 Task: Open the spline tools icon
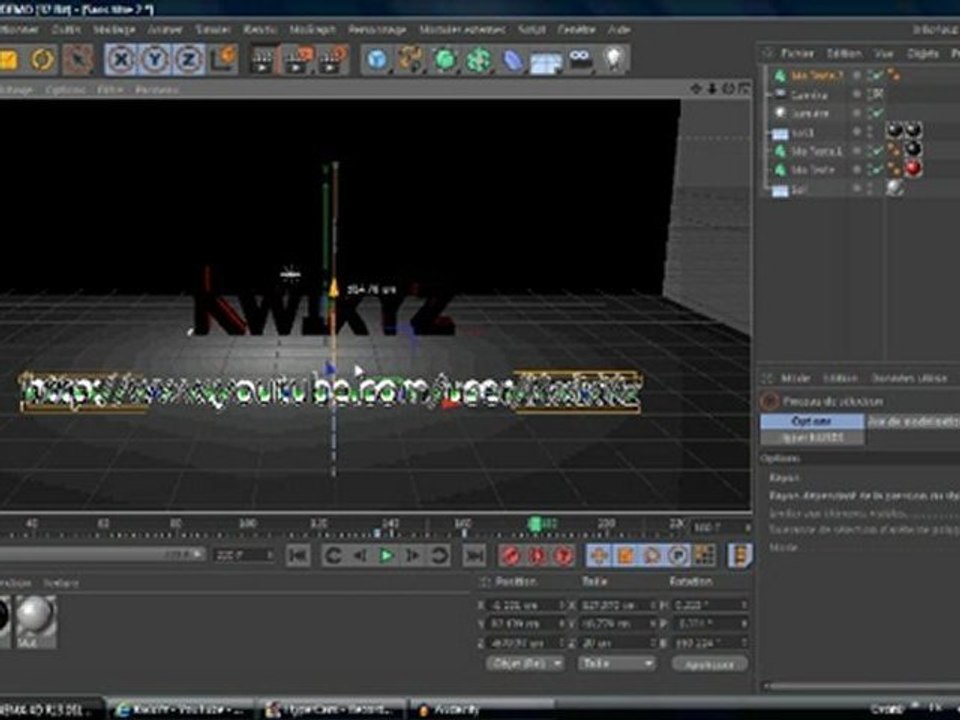point(411,59)
